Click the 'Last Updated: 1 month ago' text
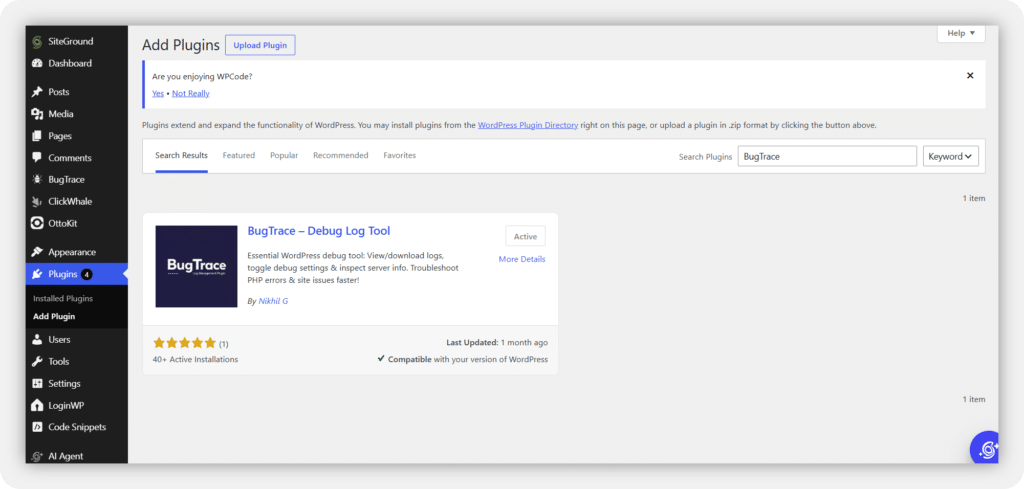Viewport: 1024px width, 489px height. tap(497, 343)
